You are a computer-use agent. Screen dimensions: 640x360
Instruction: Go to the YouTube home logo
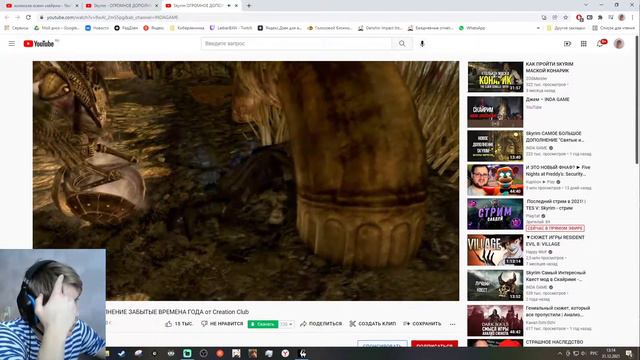pyautogui.click(x=39, y=44)
